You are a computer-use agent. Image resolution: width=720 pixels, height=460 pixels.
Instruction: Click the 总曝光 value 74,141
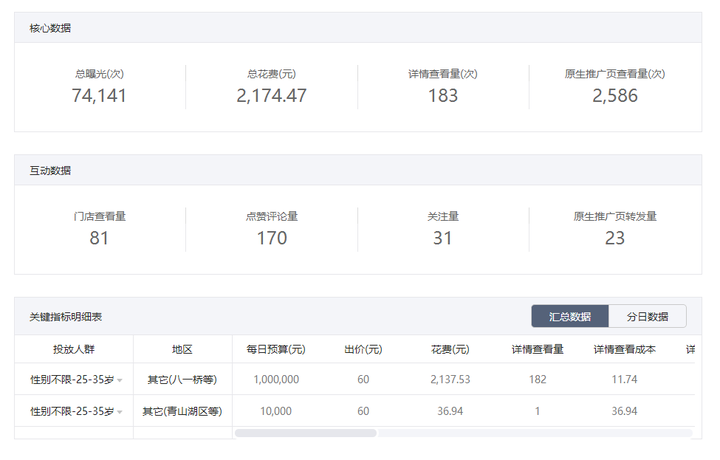pos(99,96)
